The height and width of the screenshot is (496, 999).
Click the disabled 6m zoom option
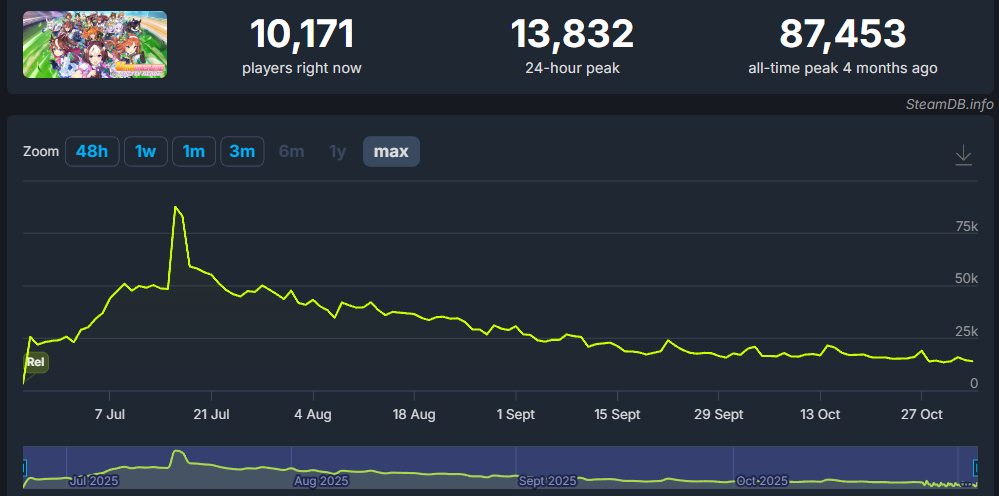pyautogui.click(x=291, y=152)
